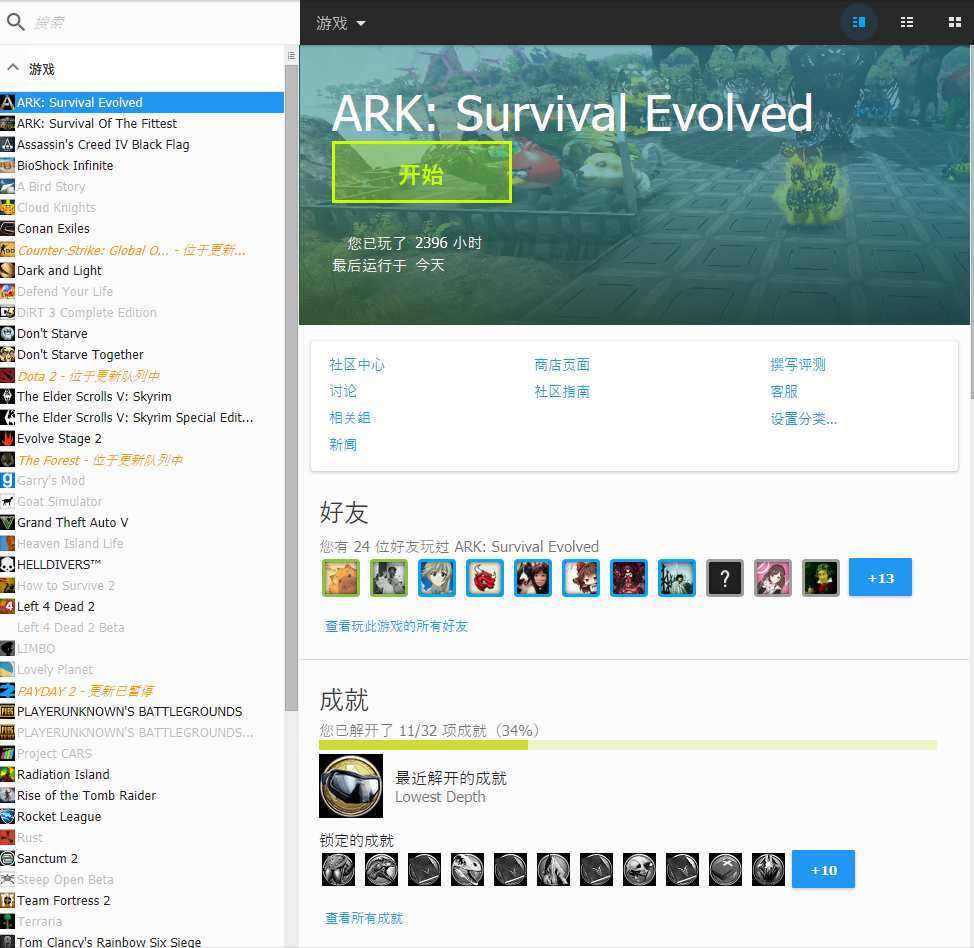Click the Sanctum 2 icon
Viewport: 974px width, 948px height.
(x=7, y=859)
